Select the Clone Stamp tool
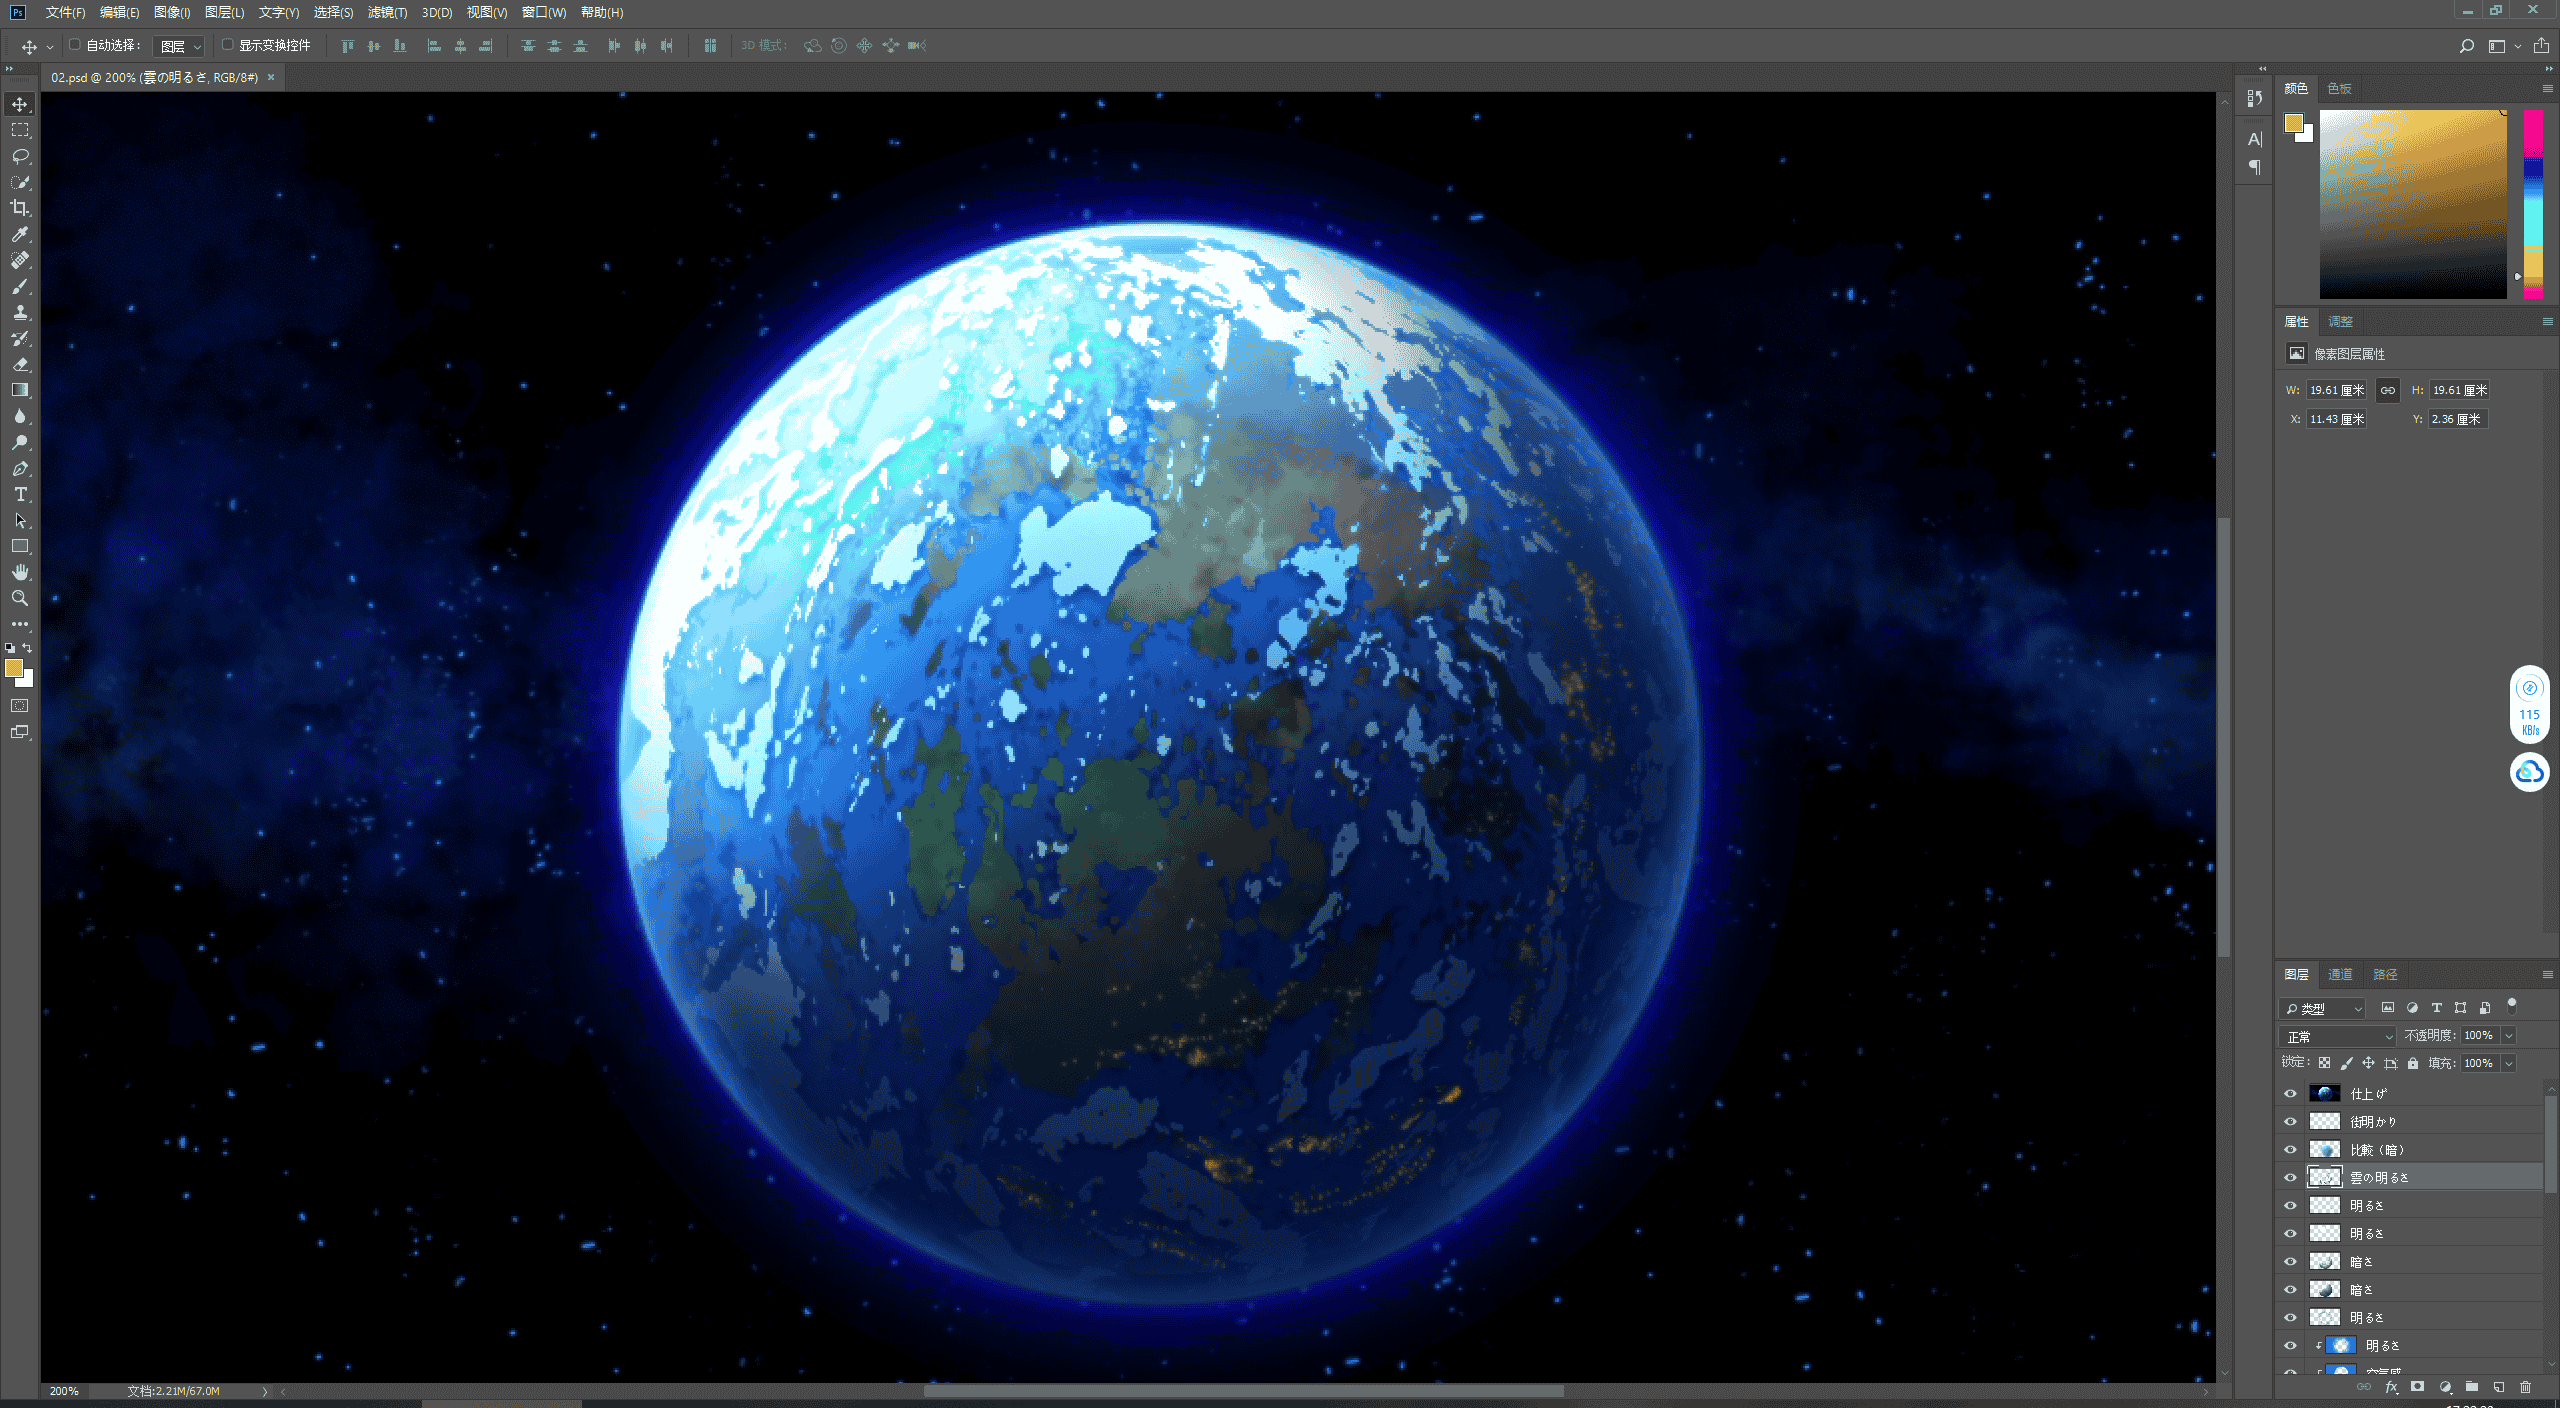The height and width of the screenshot is (1408, 2560). pos(20,312)
